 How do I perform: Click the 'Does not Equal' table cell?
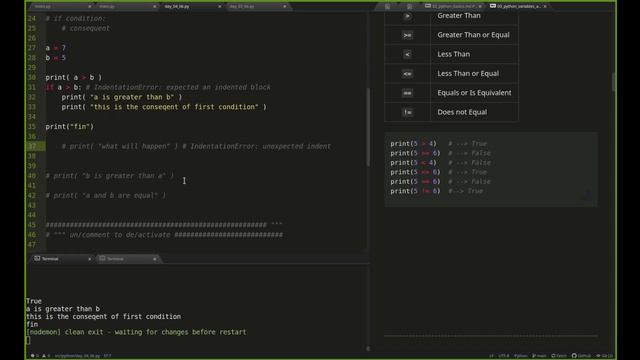point(474,112)
